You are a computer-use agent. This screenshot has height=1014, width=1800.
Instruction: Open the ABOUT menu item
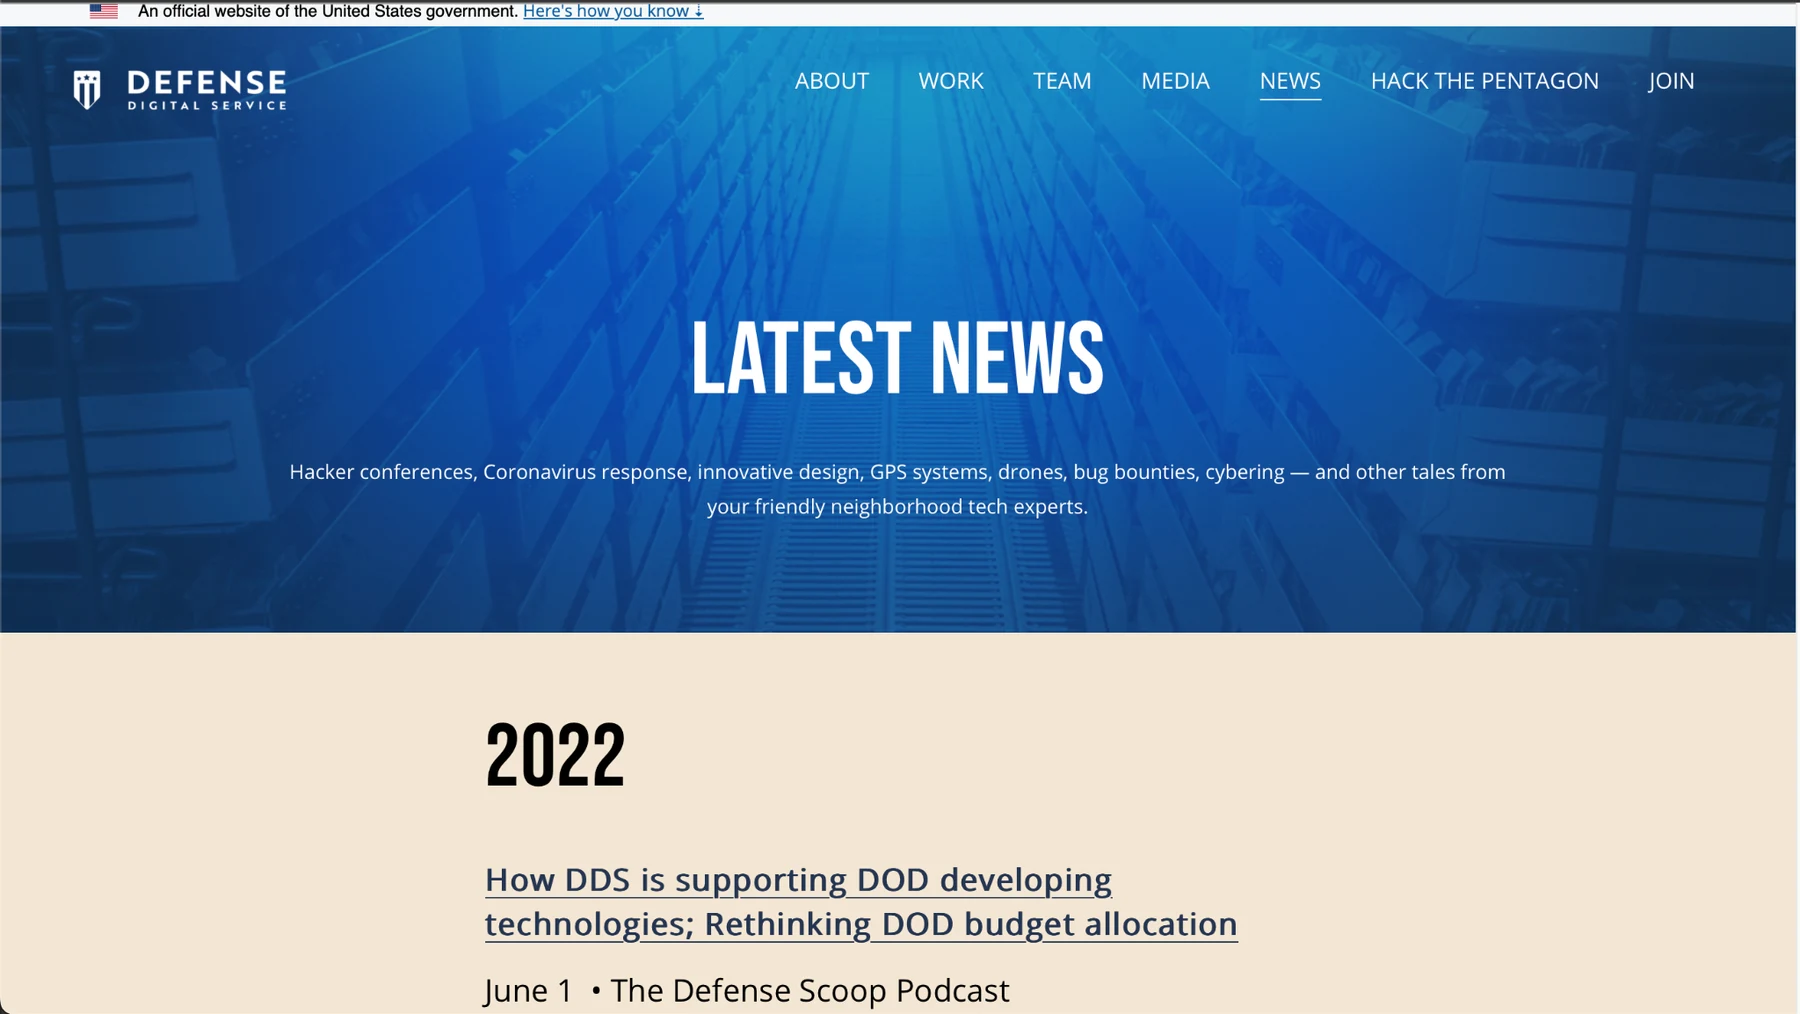click(832, 81)
